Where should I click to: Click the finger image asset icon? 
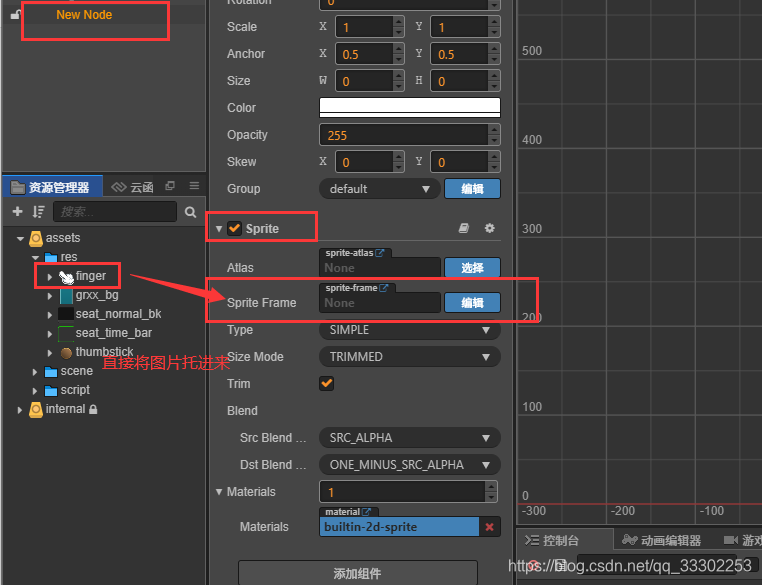coord(66,276)
